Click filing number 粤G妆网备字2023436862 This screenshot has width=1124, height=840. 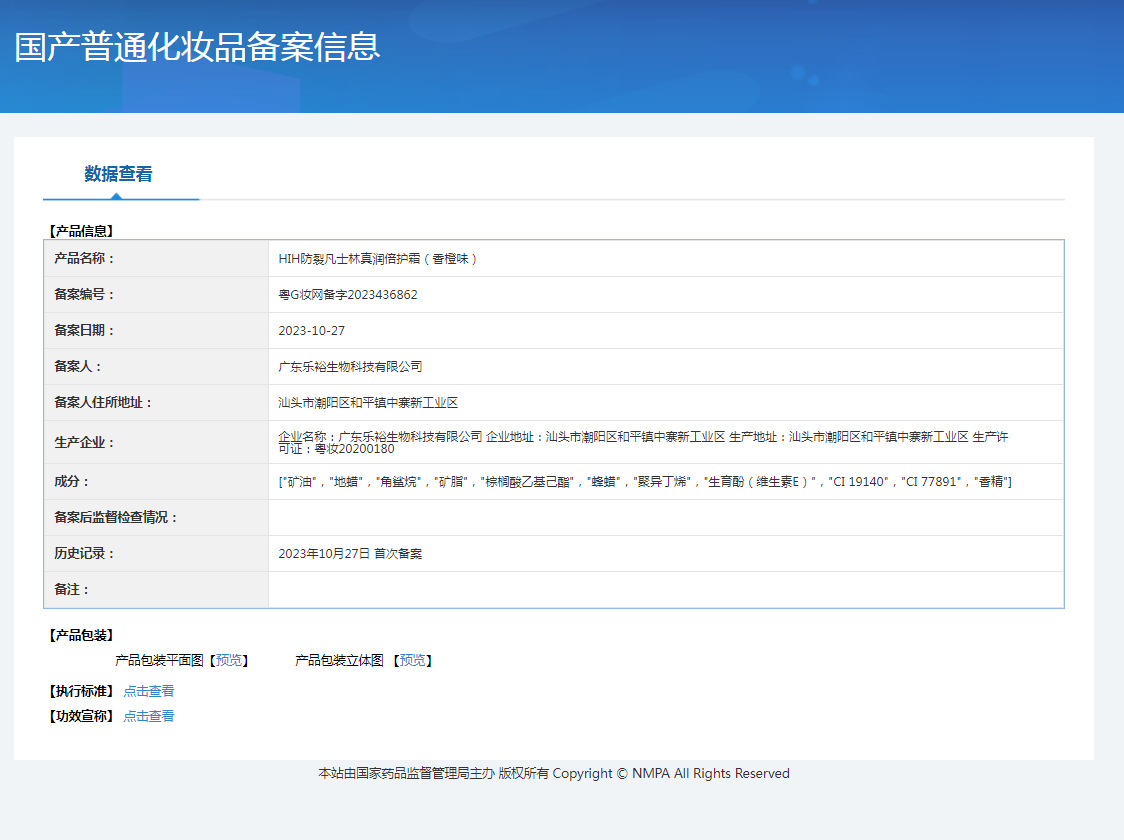(348, 295)
